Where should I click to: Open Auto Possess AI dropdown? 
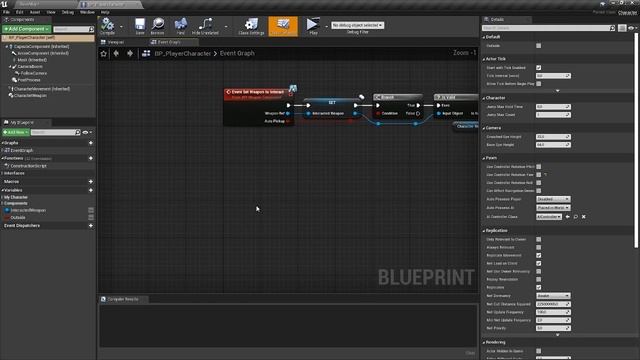tap(553, 208)
